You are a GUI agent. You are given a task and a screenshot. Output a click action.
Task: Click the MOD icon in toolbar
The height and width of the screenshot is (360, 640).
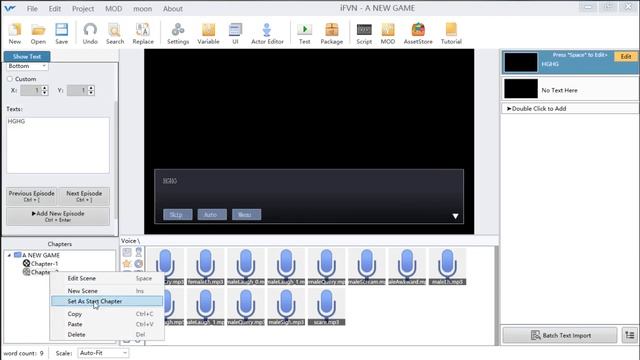[387, 33]
